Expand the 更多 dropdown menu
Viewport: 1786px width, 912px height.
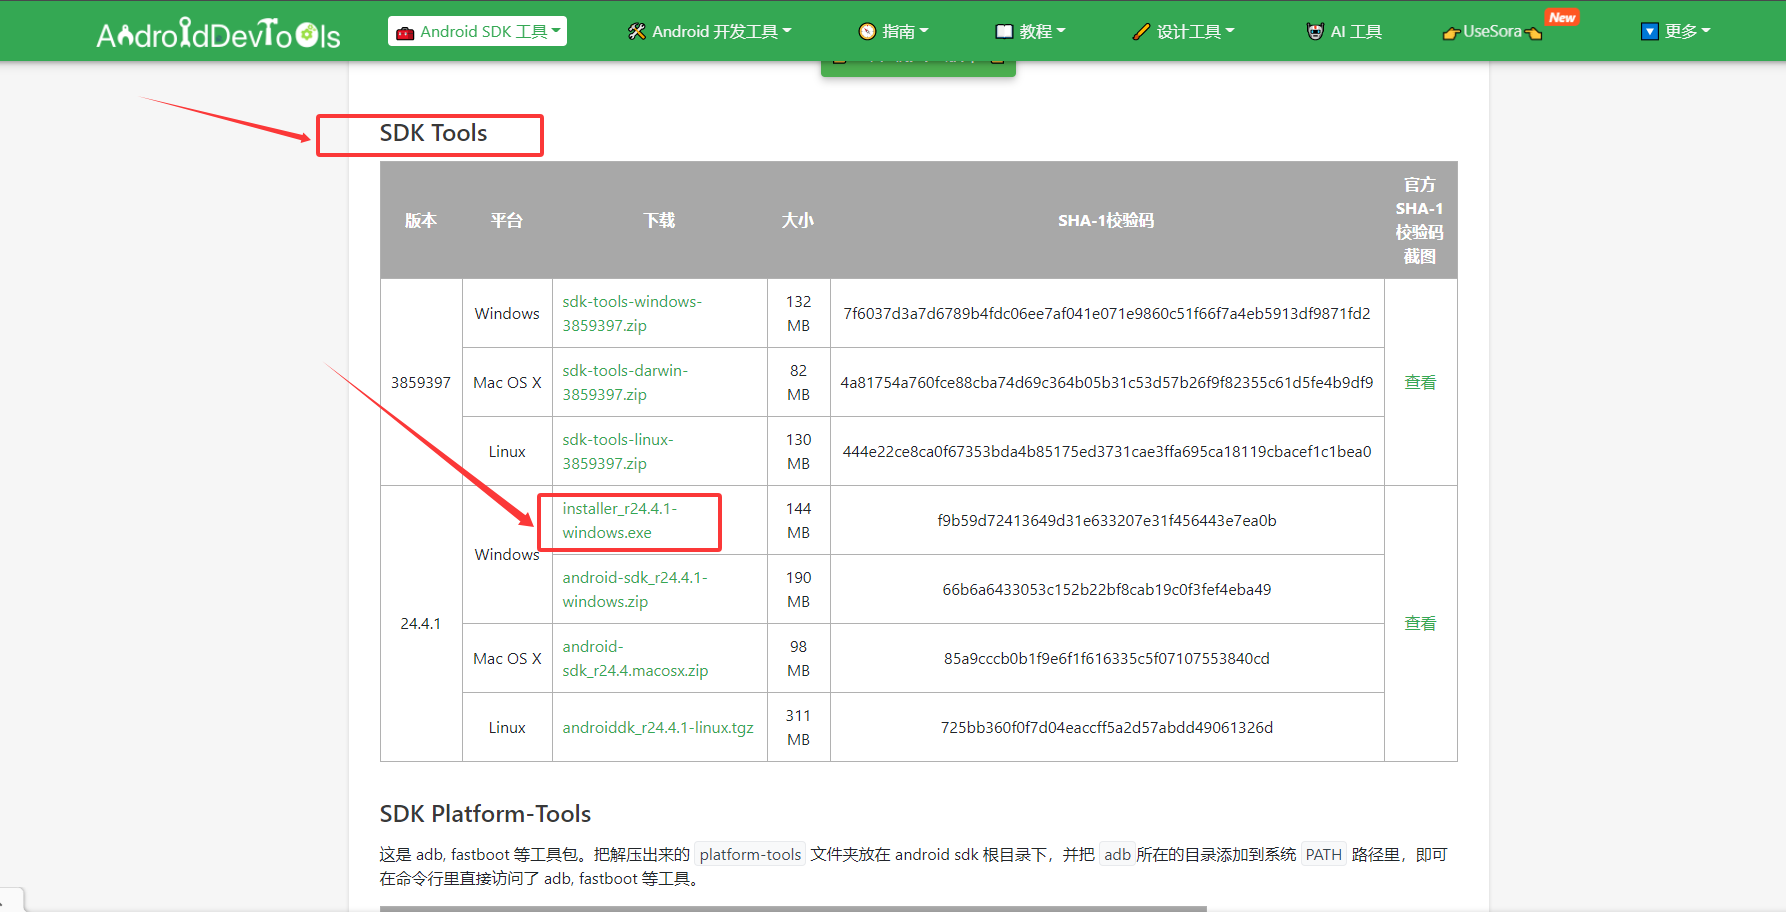pos(1675,31)
